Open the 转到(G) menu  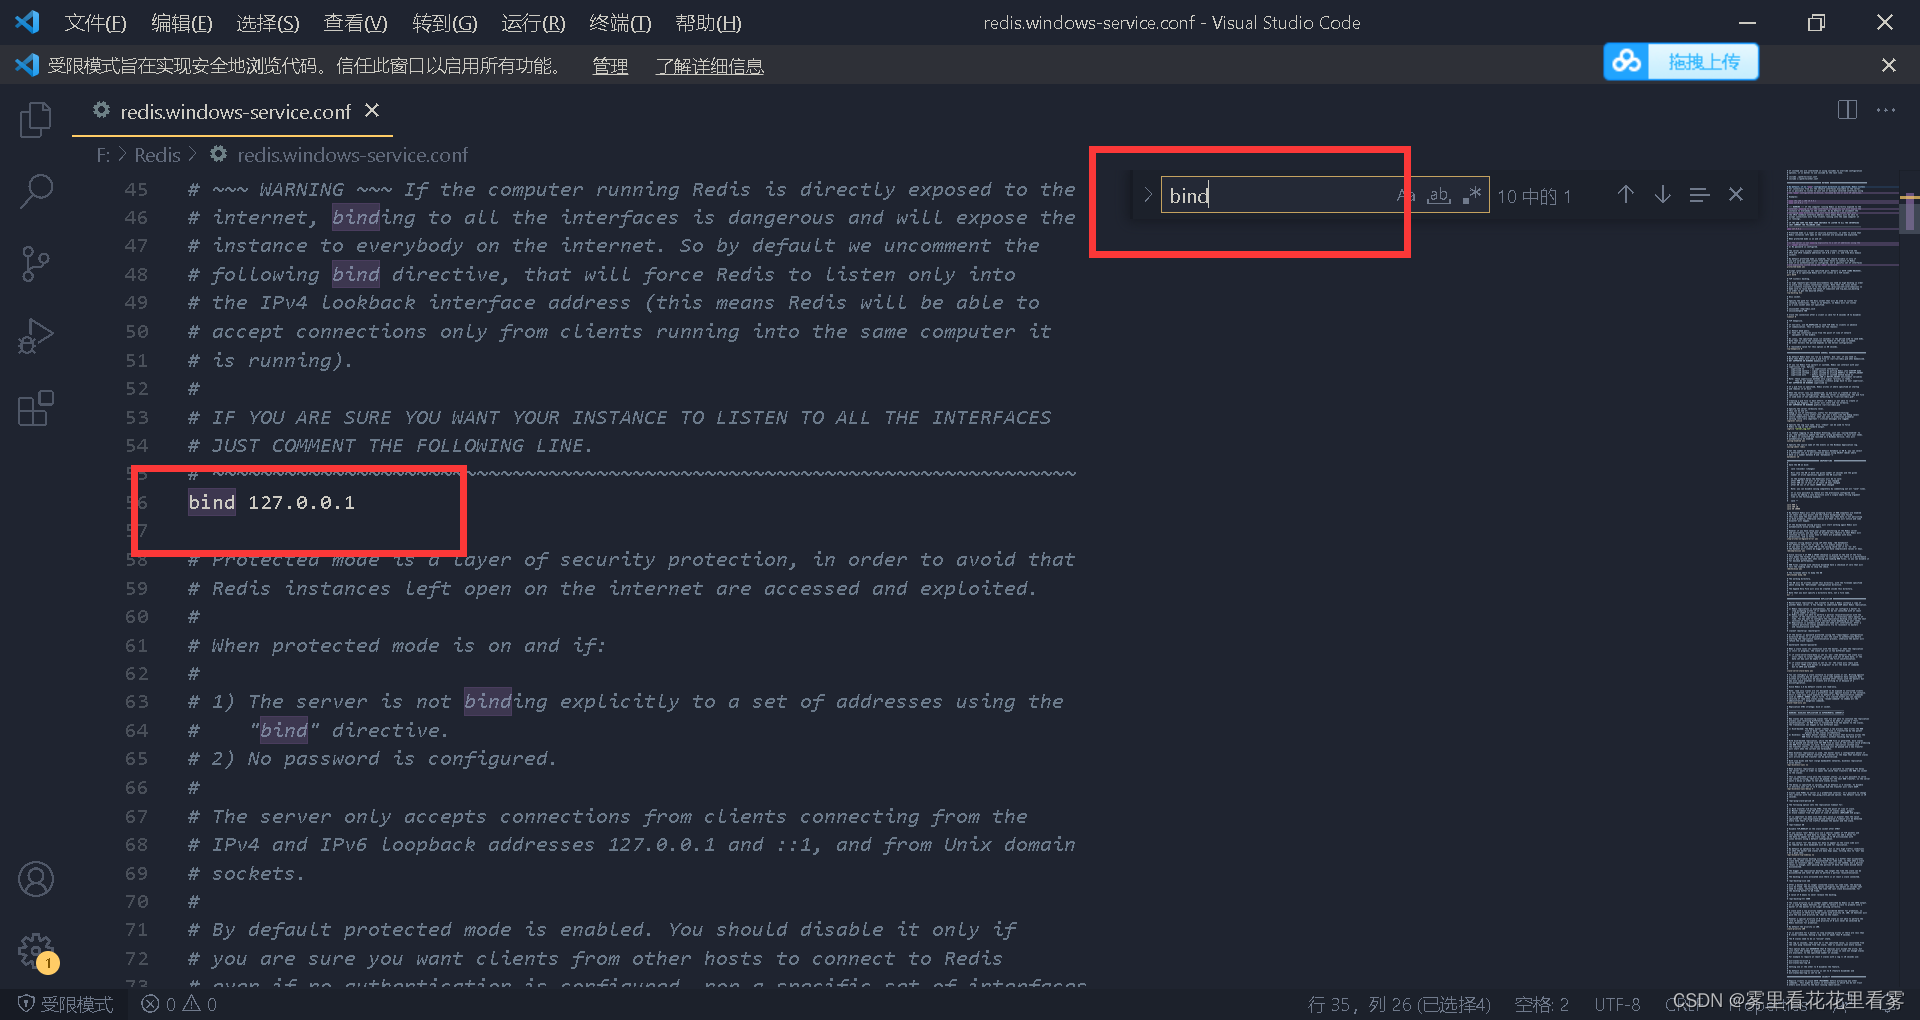click(444, 23)
